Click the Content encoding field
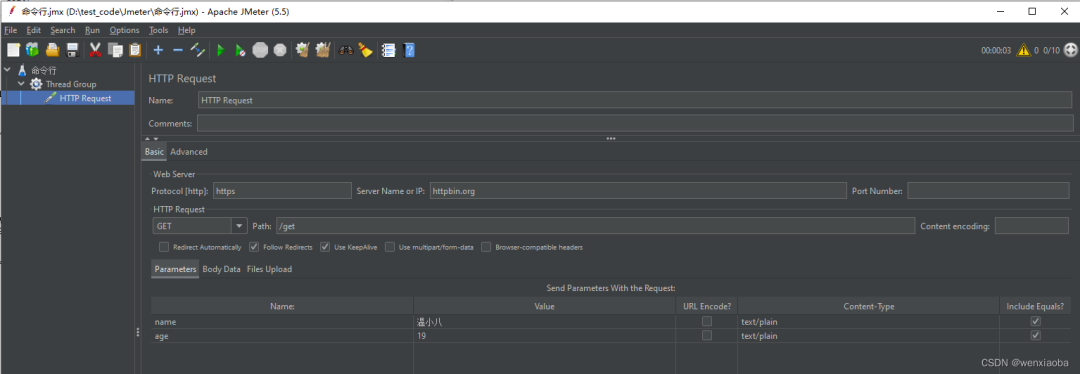The image size is (1080, 374). [1032, 226]
